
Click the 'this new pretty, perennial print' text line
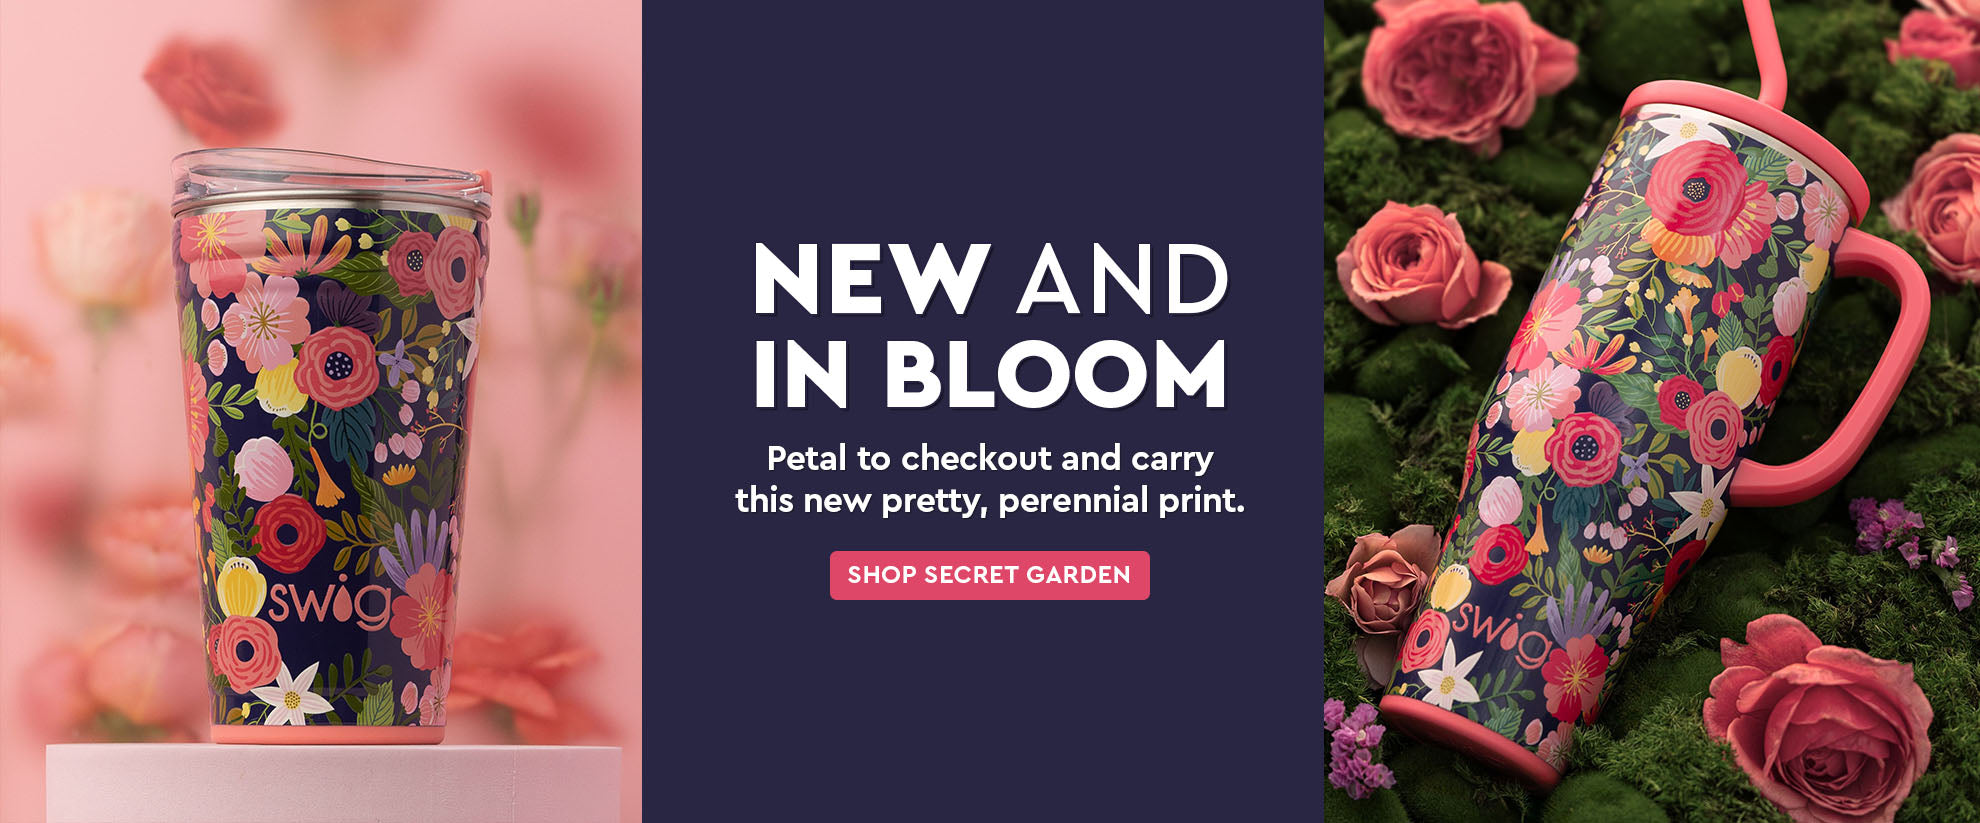point(989,500)
